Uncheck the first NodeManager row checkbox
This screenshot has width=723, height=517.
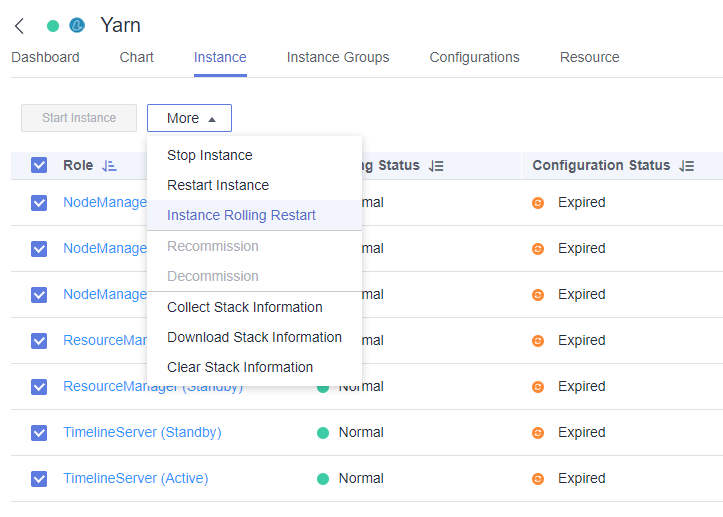click(39, 202)
